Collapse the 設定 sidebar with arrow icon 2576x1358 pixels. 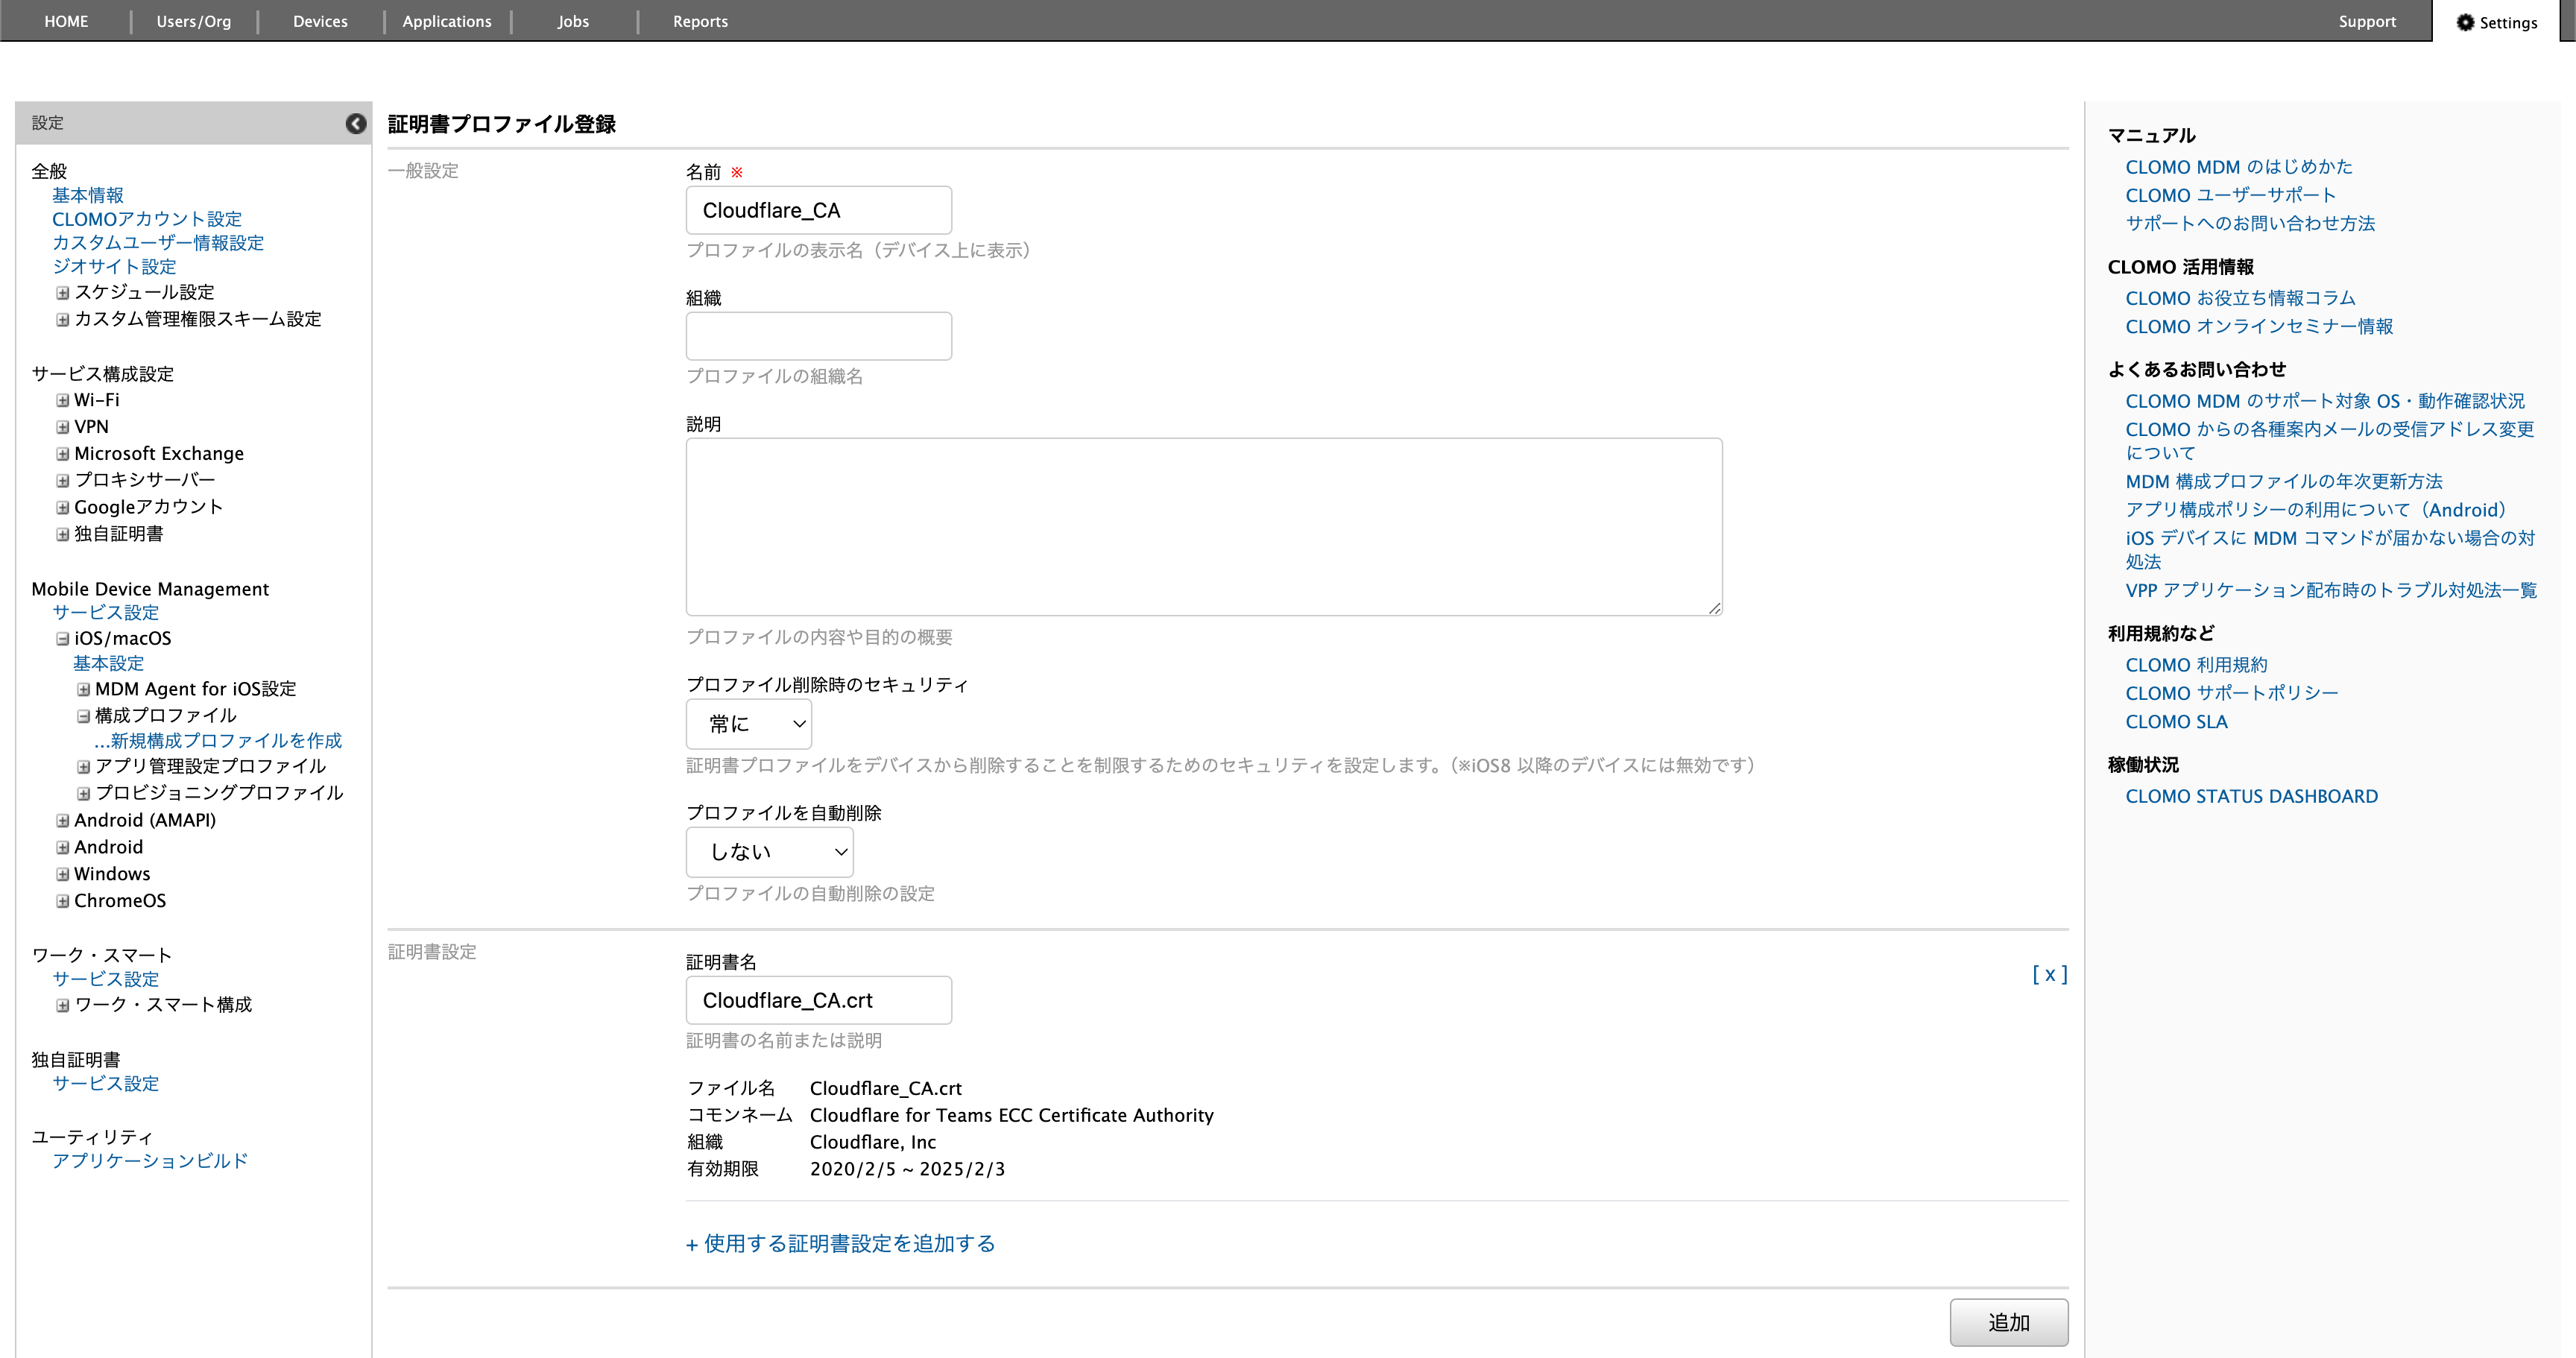pyautogui.click(x=356, y=123)
